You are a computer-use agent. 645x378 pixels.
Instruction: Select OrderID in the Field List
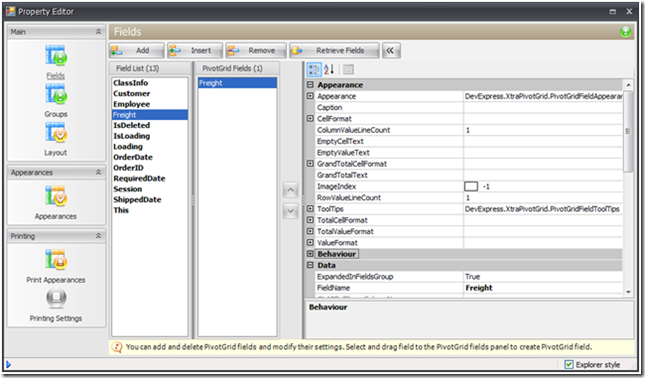[150, 168]
